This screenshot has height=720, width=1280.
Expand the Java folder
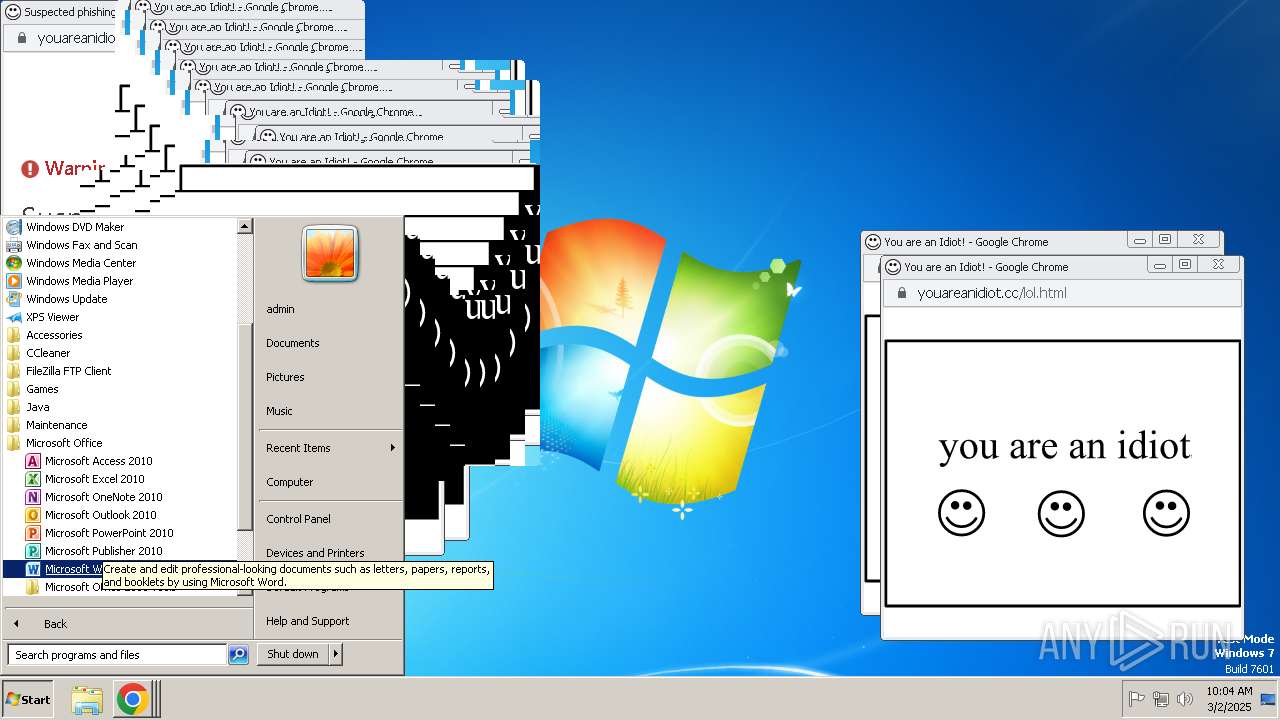click(x=37, y=407)
